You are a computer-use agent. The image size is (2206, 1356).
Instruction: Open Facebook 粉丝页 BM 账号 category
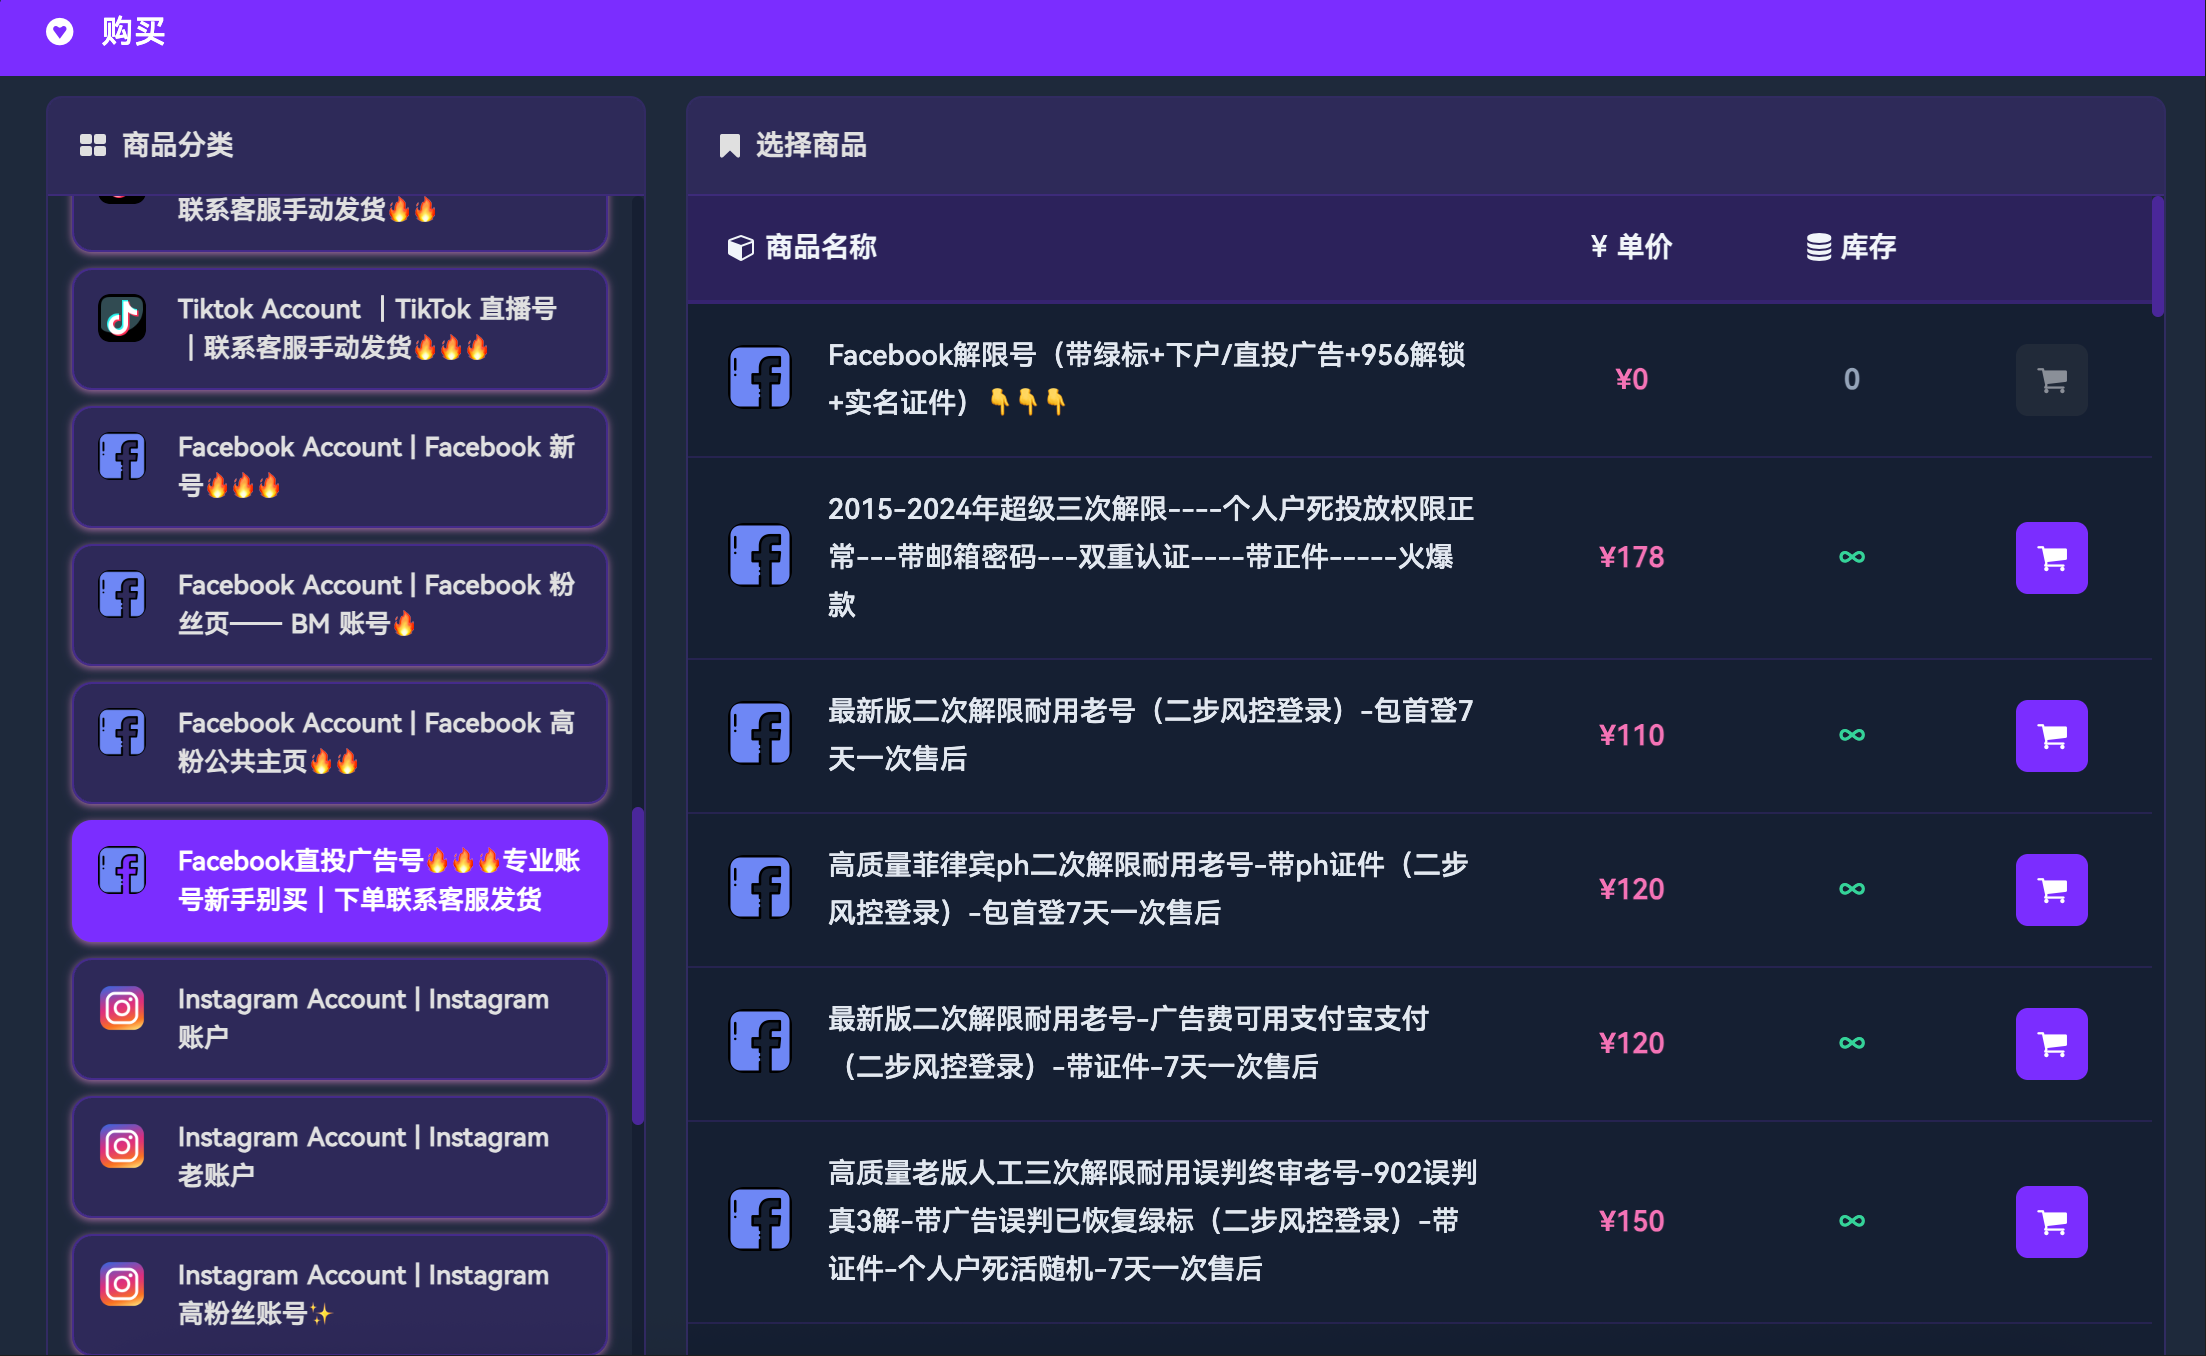(340, 604)
